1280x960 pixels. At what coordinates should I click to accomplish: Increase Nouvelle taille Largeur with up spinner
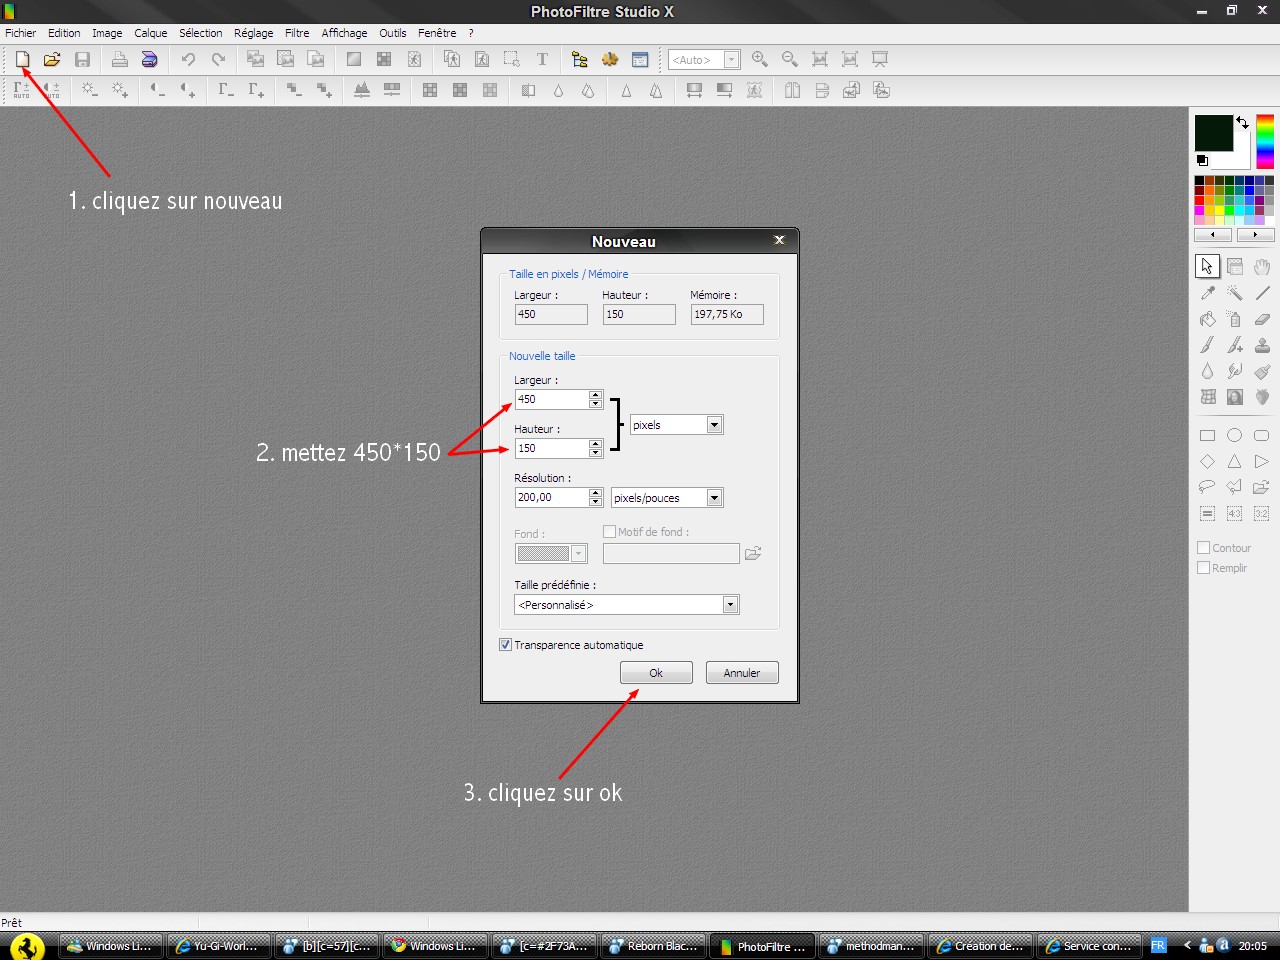(596, 395)
